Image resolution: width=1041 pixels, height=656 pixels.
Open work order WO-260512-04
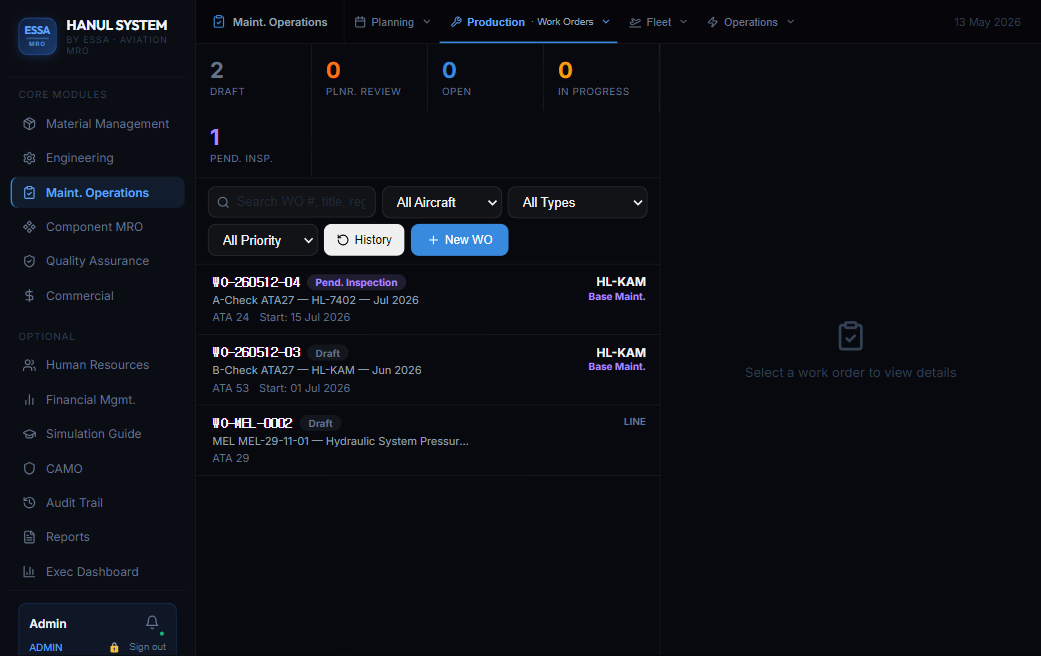point(428,299)
